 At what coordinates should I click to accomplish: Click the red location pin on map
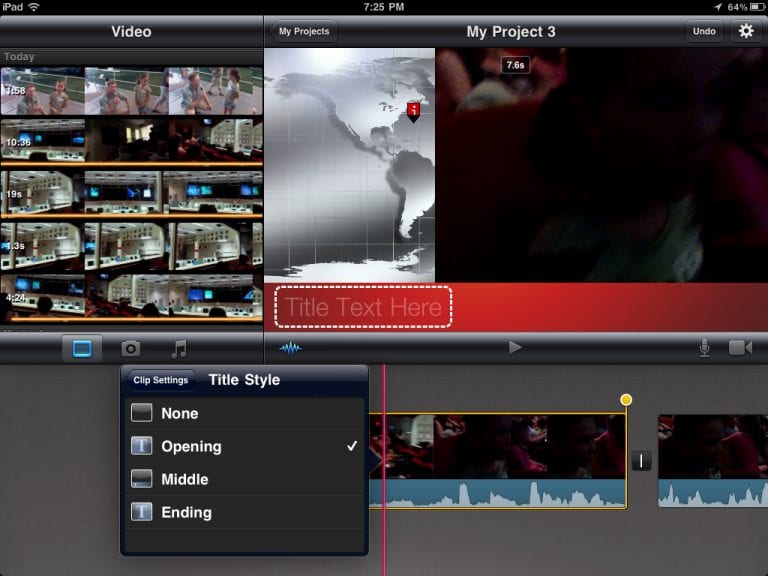coord(413,112)
